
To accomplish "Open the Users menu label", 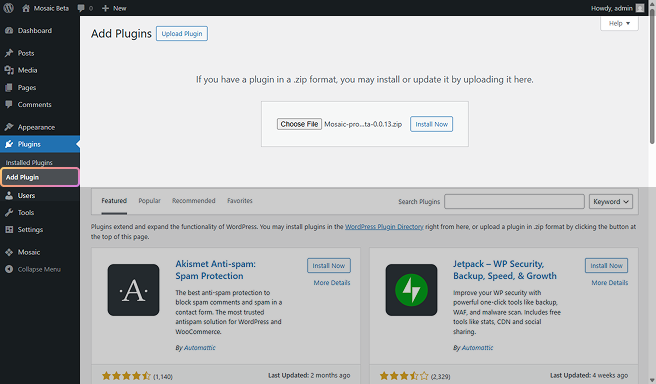I will (26, 195).
